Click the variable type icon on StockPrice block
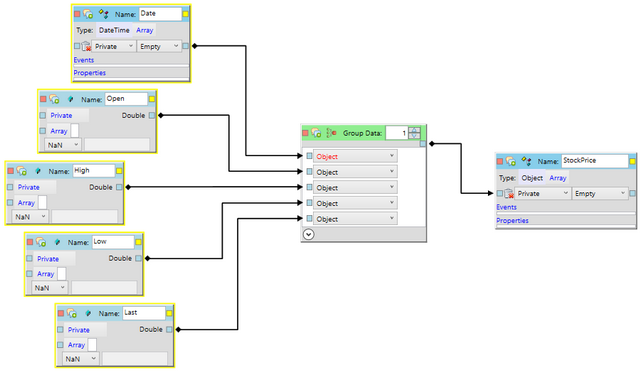Image resolution: width=640 pixels, height=373 pixels. pyautogui.click(x=527, y=161)
